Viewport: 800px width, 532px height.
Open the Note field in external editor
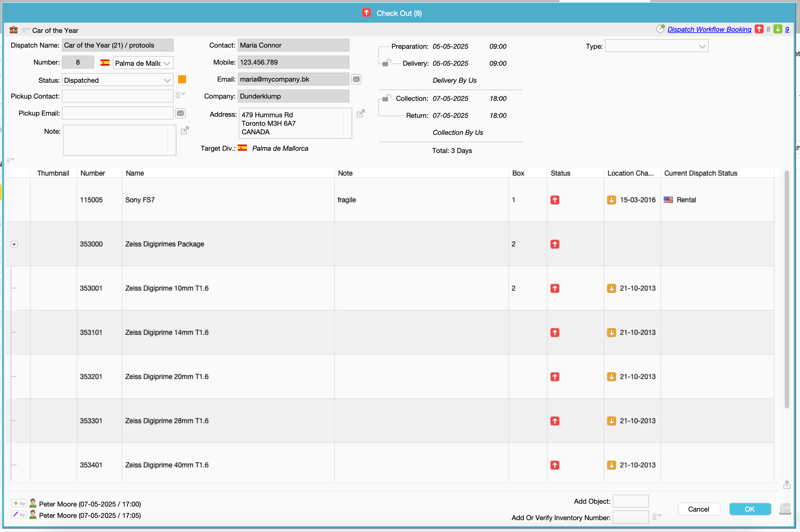point(185,131)
